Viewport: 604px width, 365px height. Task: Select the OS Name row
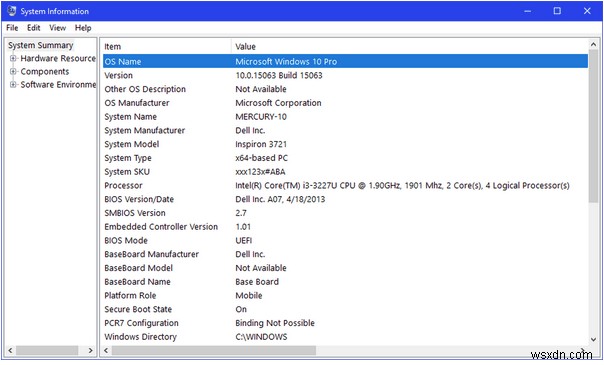coord(345,62)
